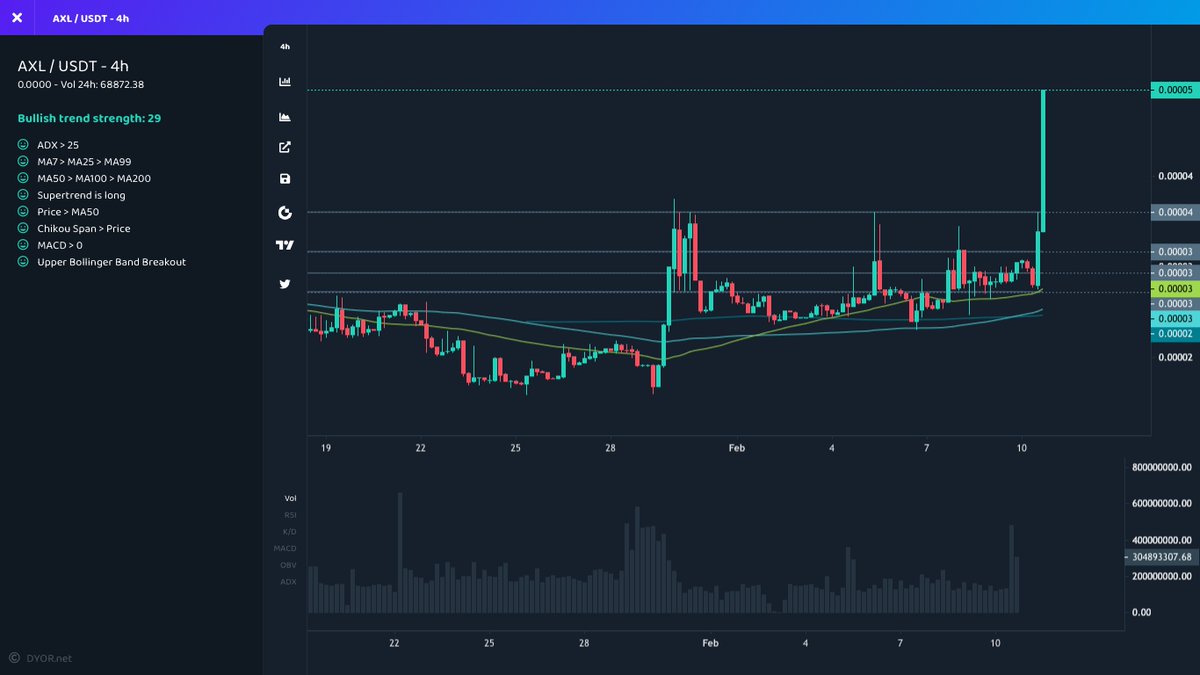Switch lower pane to ADX indicator

(289, 581)
